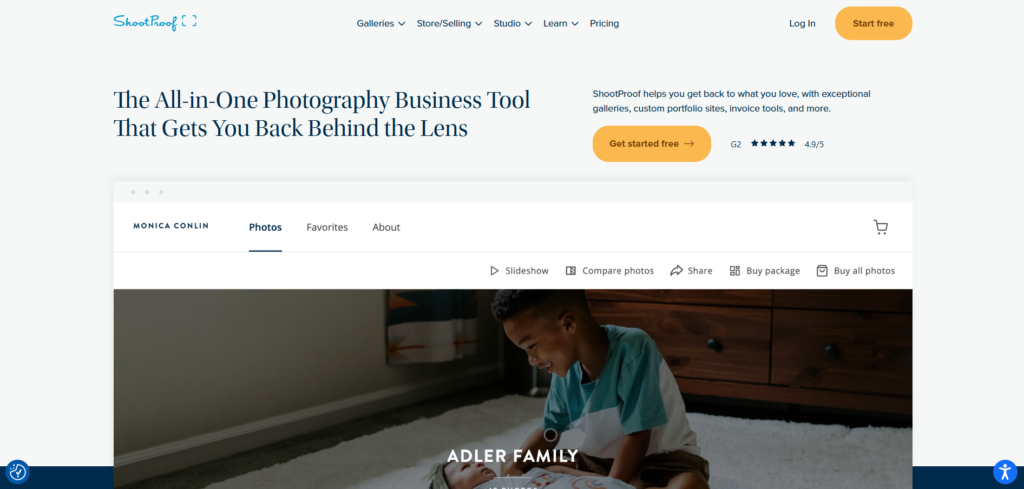Viewport: 1024px width, 489px height.
Task: Open the Pricing page
Action: tap(604, 24)
